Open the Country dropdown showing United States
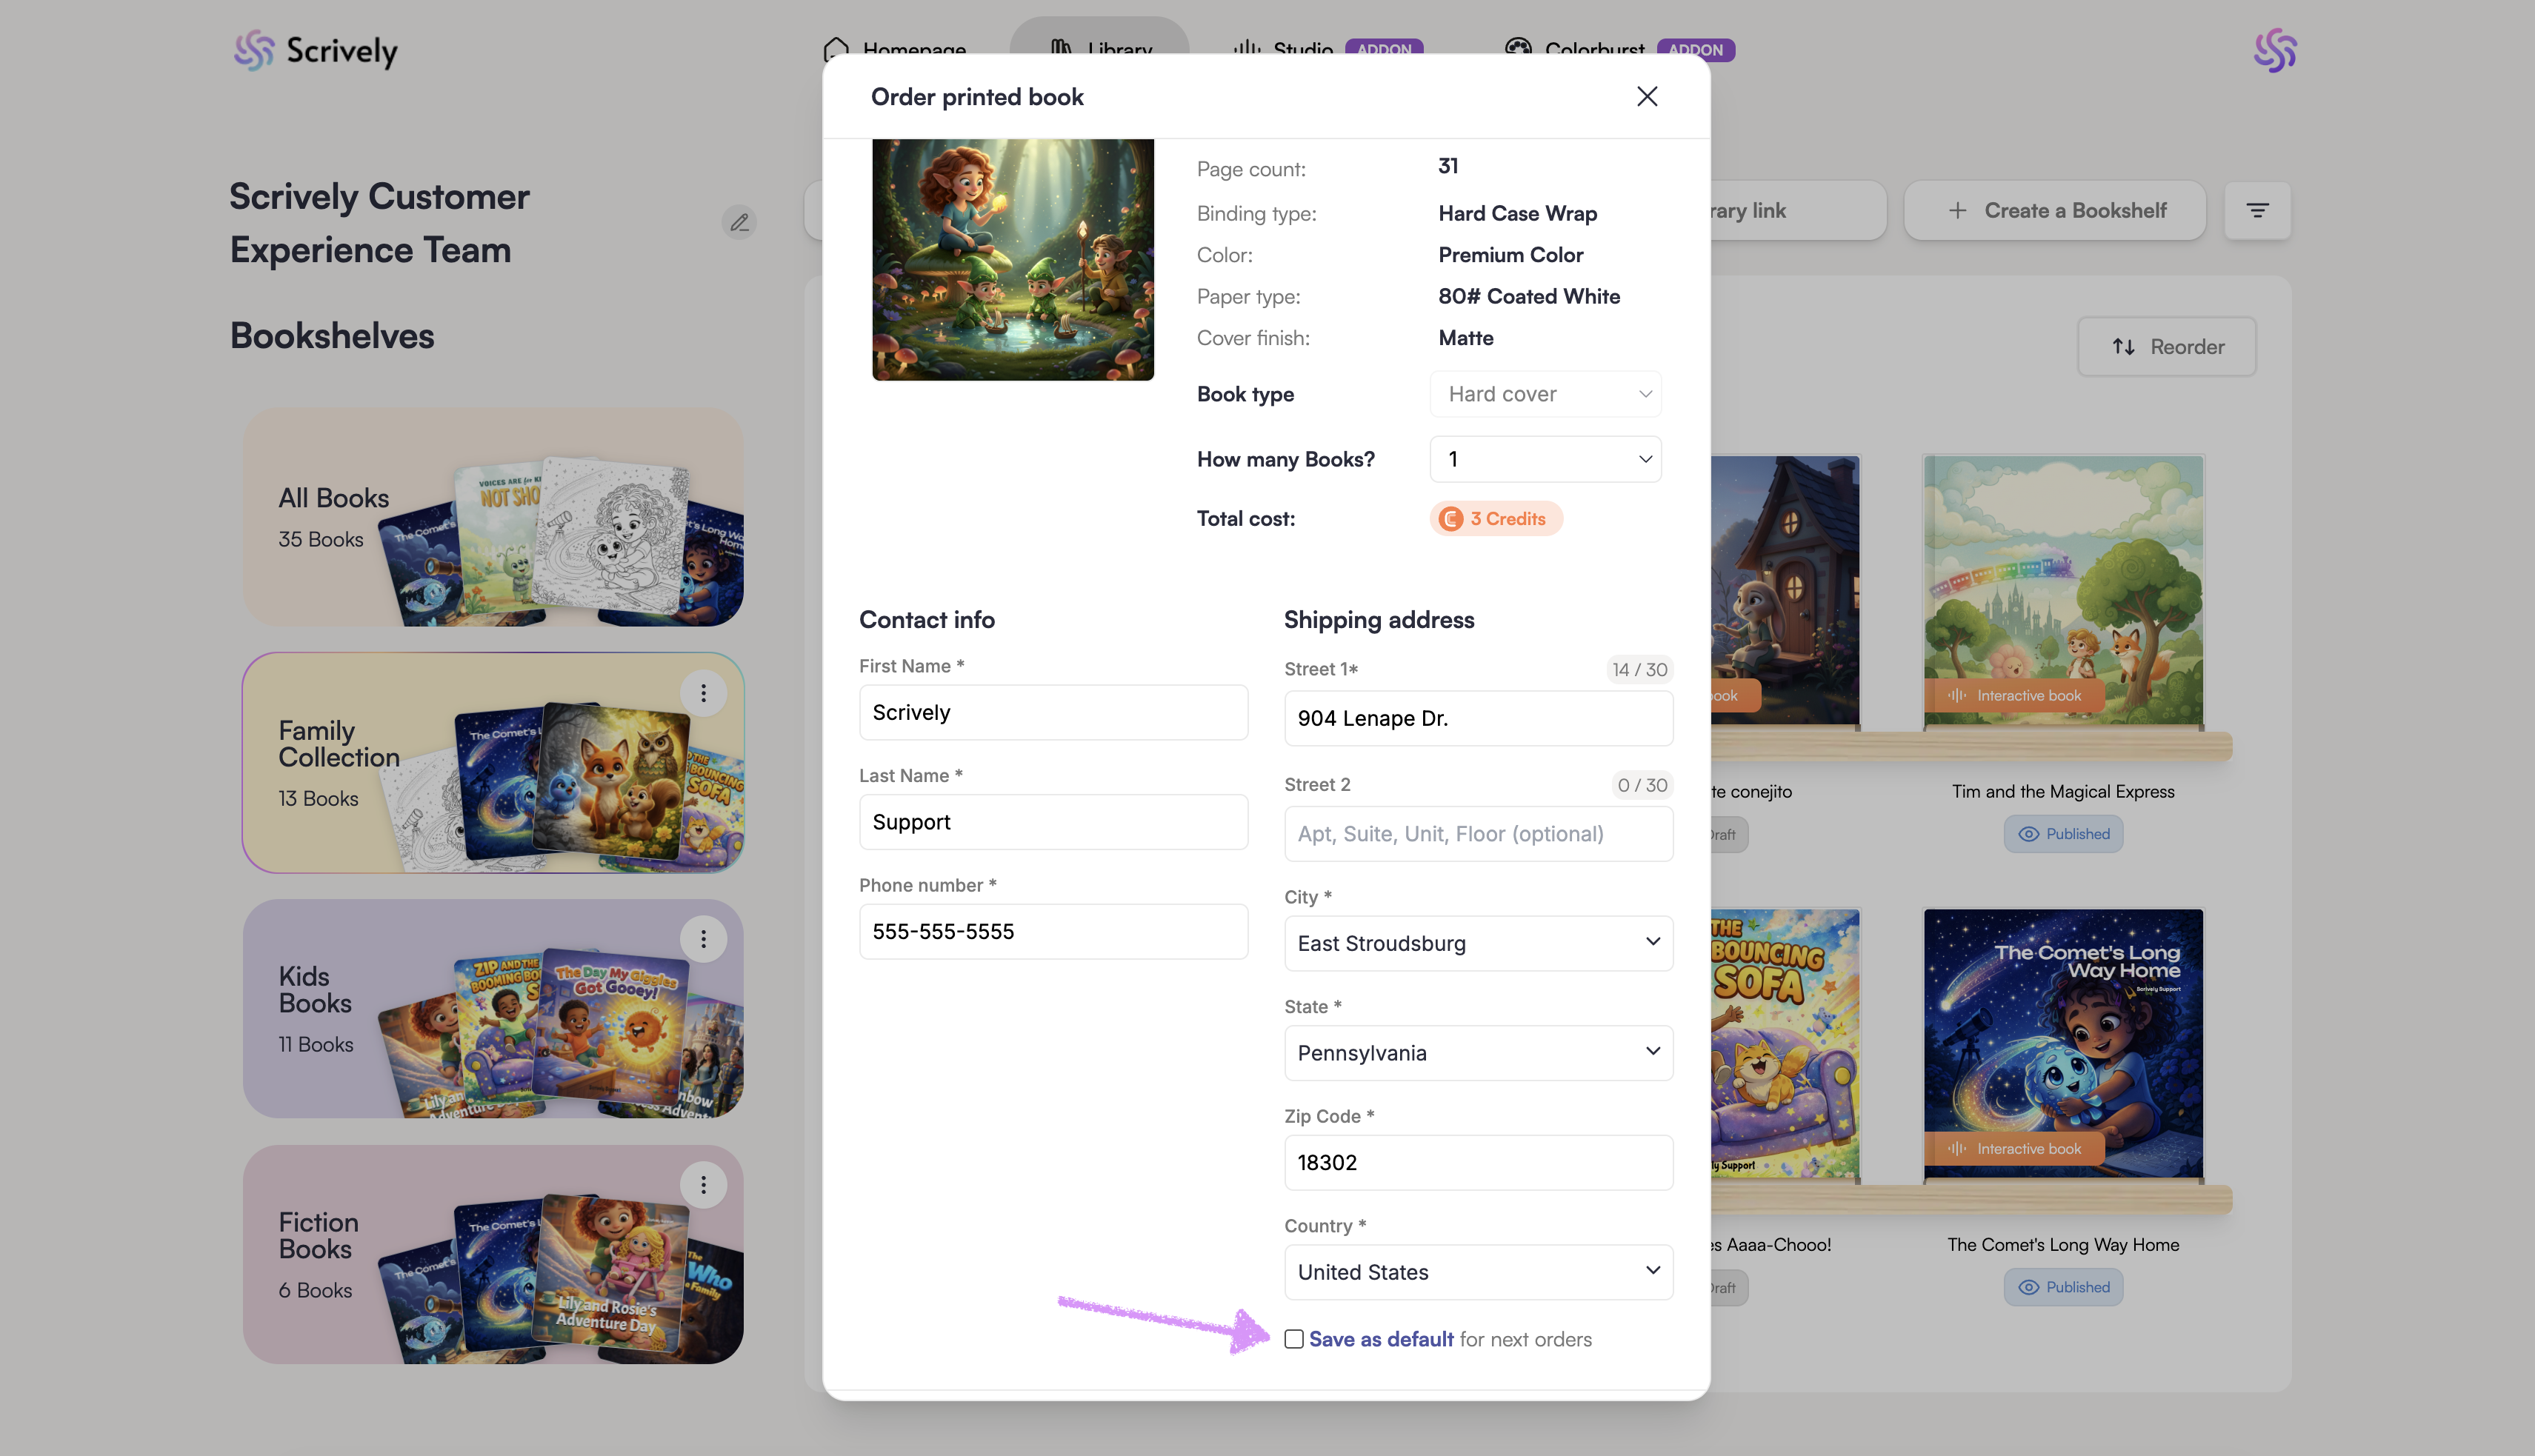2535x1456 pixels. [x=1478, y=1272]
